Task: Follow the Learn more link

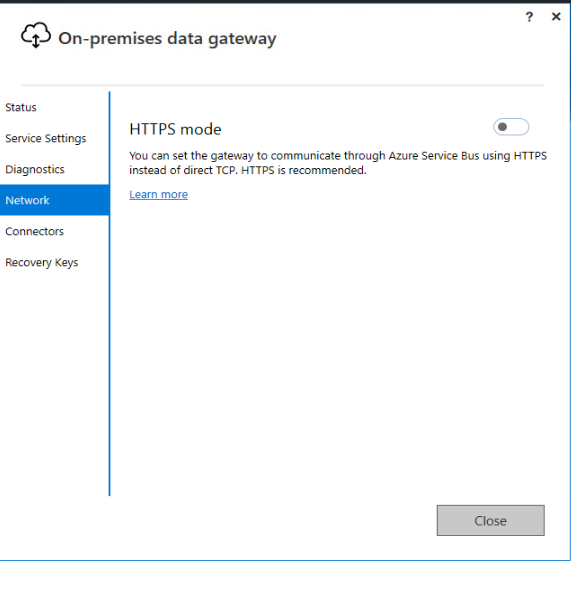Action: [158, 194]
